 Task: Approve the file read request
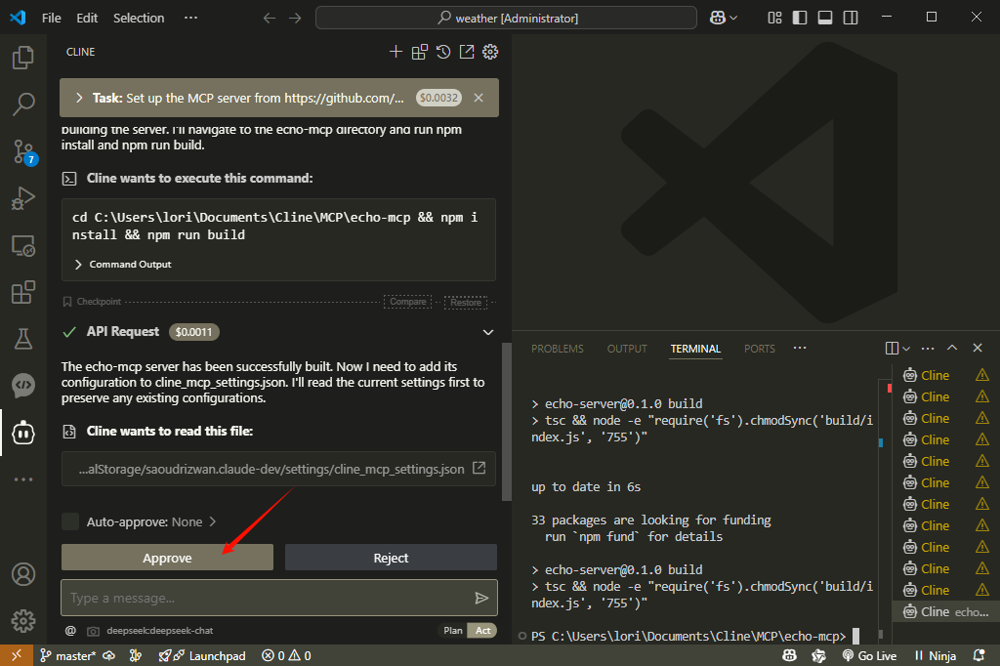tap(167, 558)
